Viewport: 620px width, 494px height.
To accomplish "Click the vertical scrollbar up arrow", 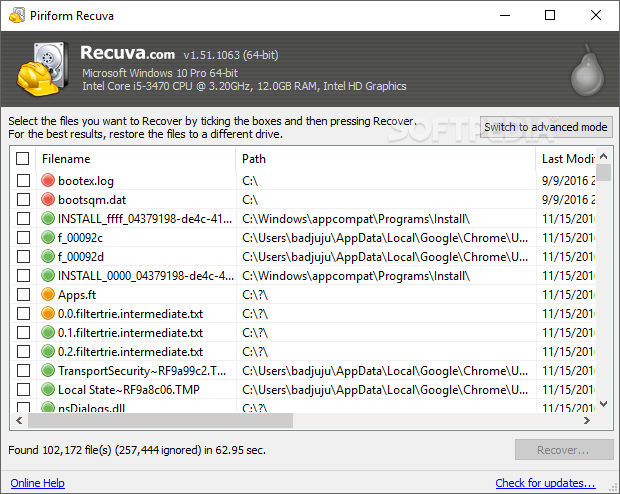I will coord(603,156).
